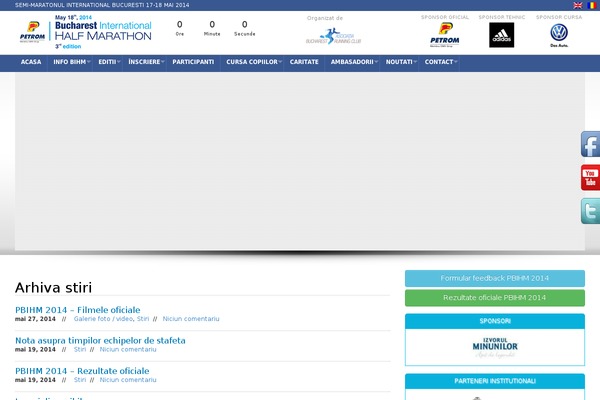The width and height of the screenshot is (600, 400).
Task: Click the Bucharest International Half Marathon logo
Action: pos(86,32)
